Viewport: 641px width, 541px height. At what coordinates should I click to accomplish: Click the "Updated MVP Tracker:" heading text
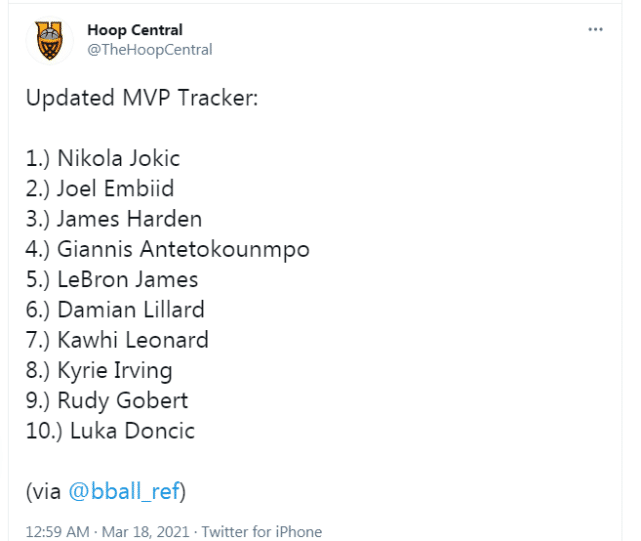[142, 99]
